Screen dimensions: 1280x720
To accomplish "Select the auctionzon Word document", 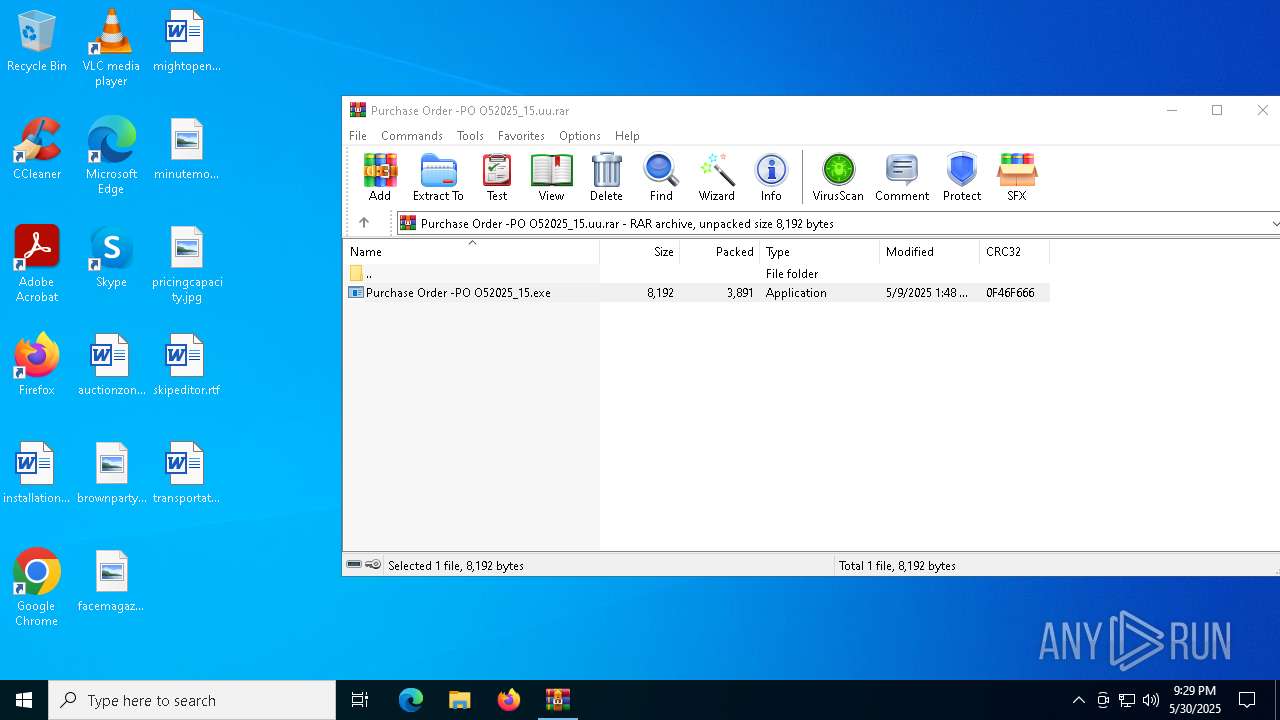I will [x=111, y=366].
